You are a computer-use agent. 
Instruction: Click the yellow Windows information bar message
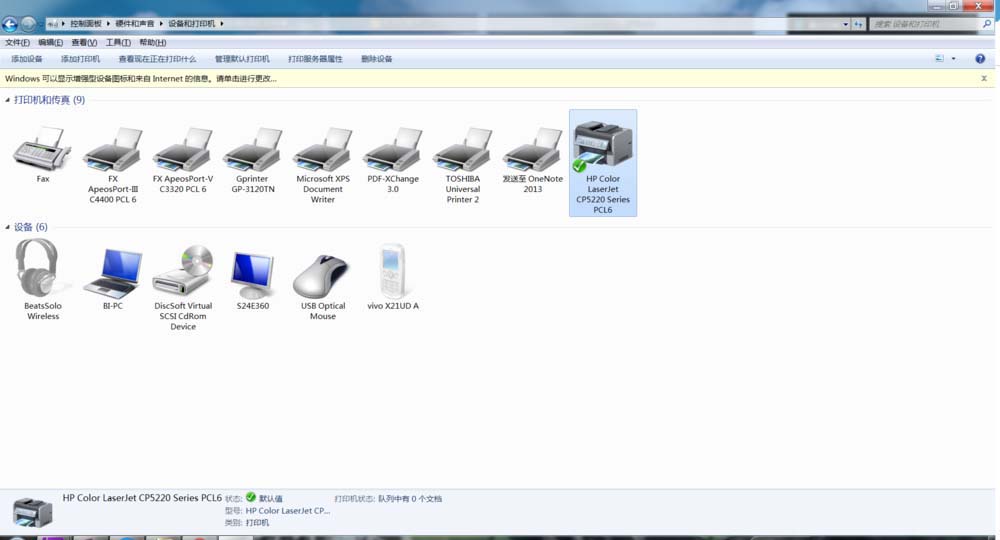click(141, 78)
